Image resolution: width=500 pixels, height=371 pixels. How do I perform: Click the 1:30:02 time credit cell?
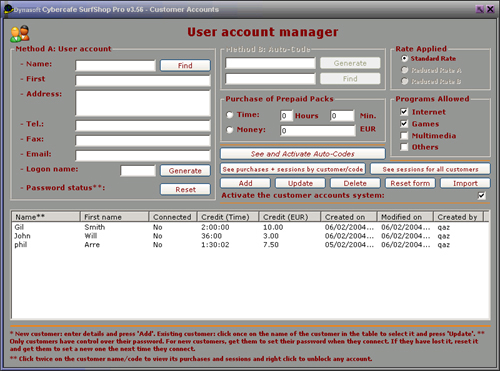tap(215, 245)
